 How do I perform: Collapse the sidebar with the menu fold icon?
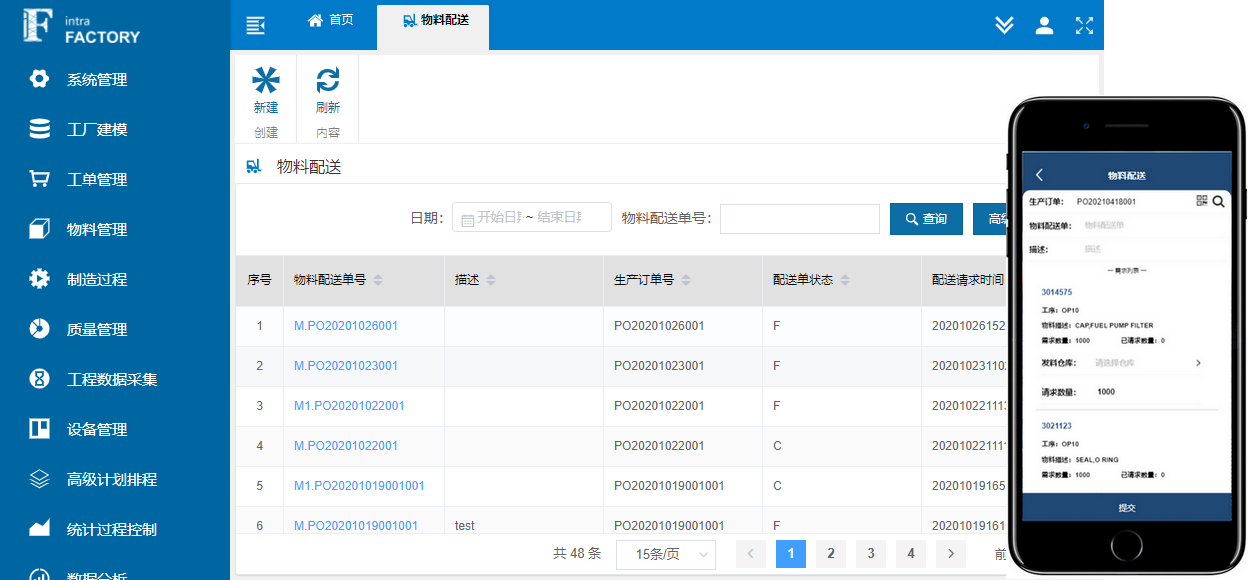coord(255,25)
